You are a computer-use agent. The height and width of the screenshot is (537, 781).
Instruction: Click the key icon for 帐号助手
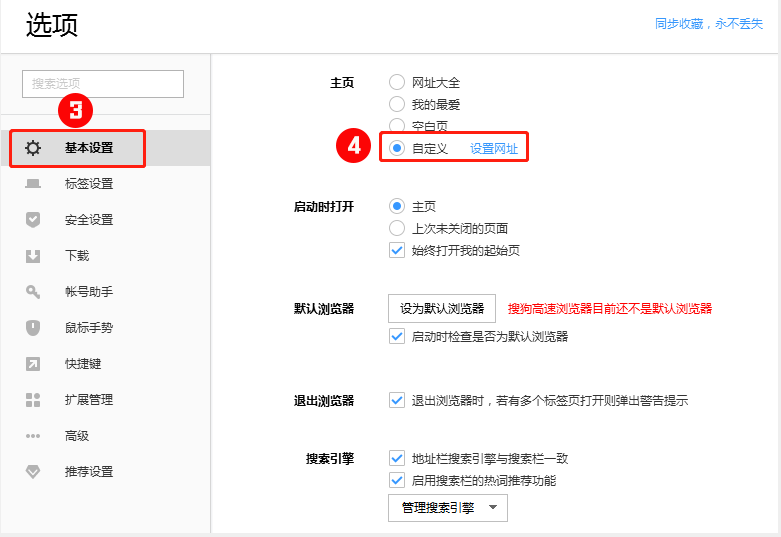pos(33,292)
